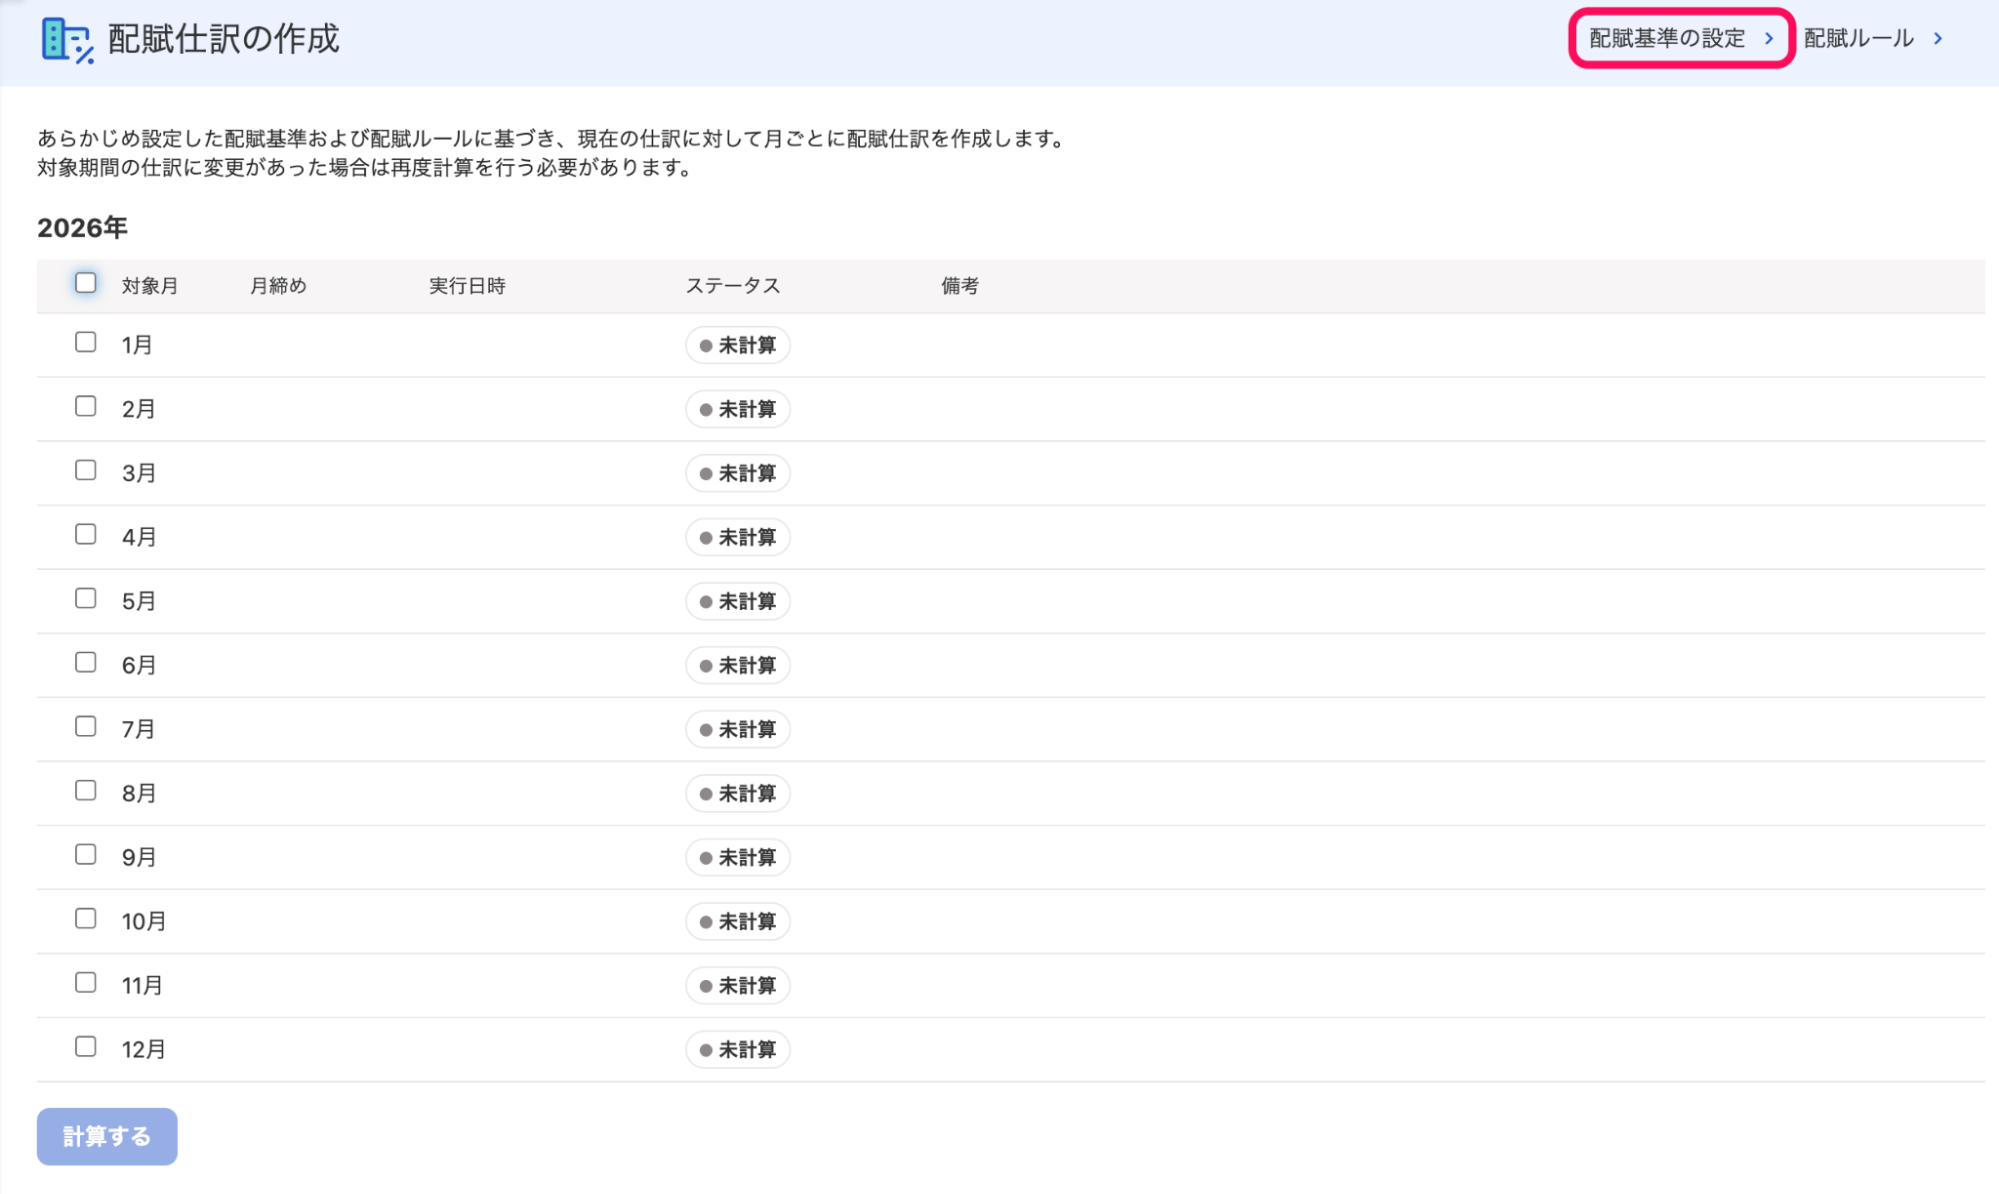Check the 10月 row checkbox
Screen dimensions: 1999x1194
(x=86, y=918)
